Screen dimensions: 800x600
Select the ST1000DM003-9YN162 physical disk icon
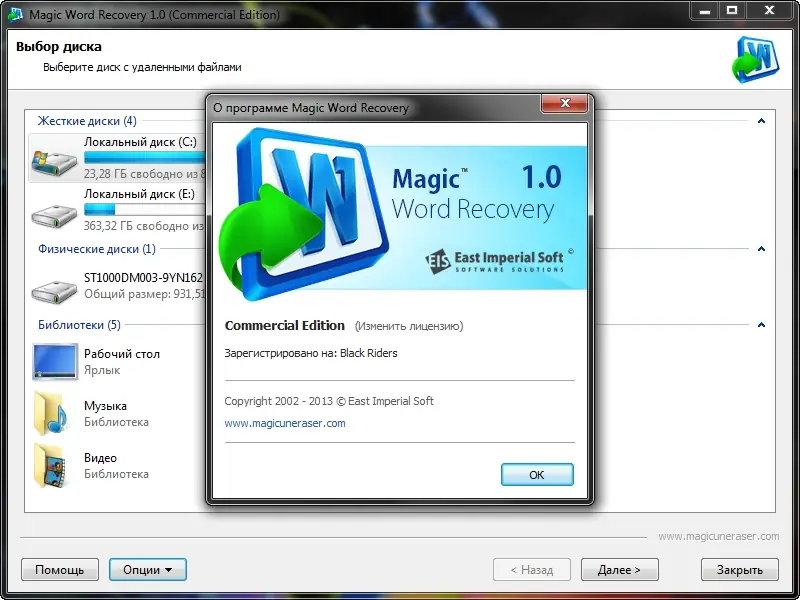(x=54, y=291)
